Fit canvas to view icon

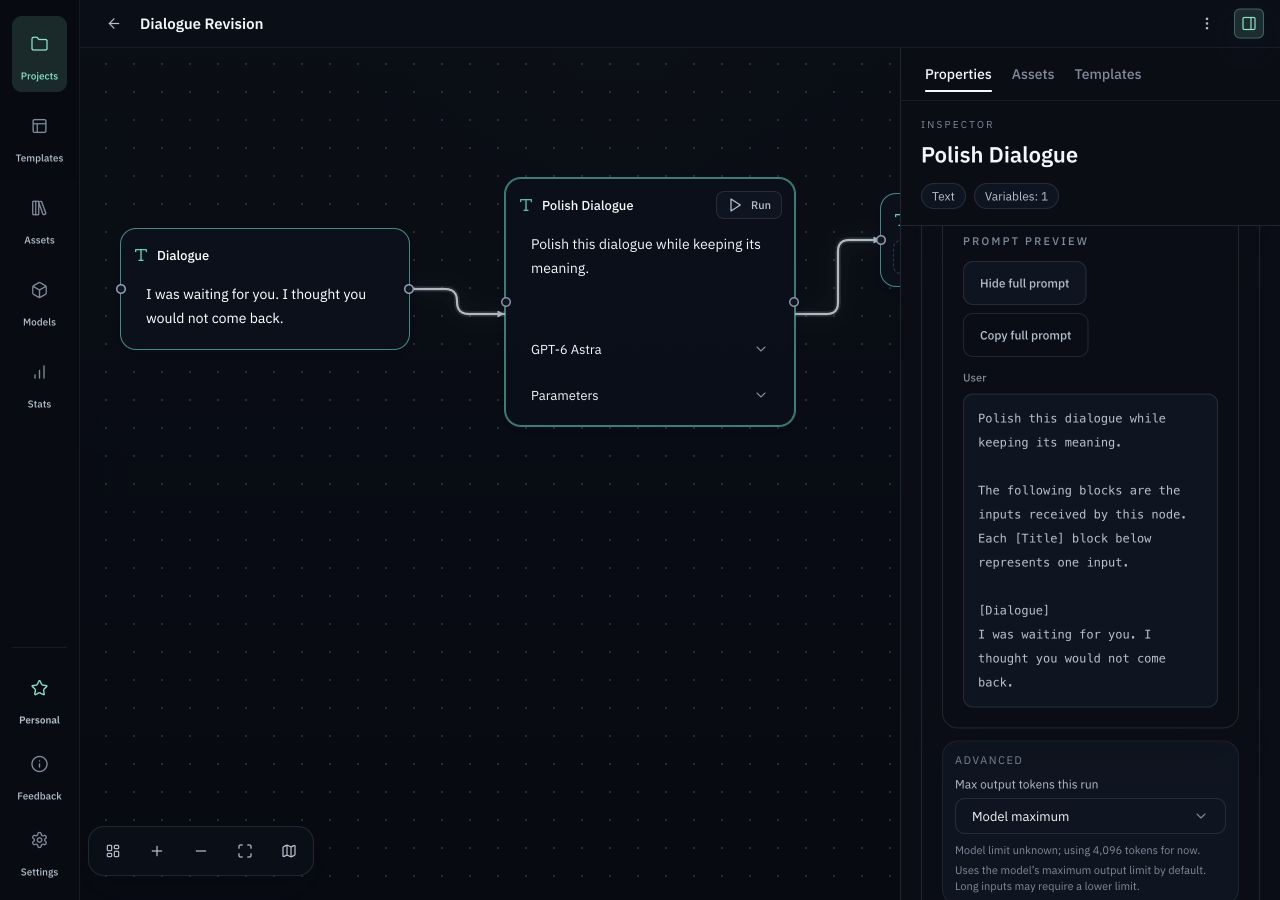coord(245,851)
